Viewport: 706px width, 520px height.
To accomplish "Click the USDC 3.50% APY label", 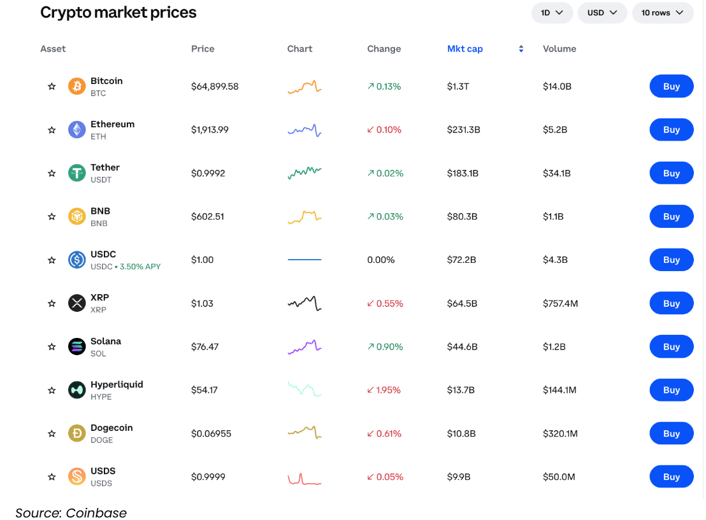I will [x=140, y=267].
